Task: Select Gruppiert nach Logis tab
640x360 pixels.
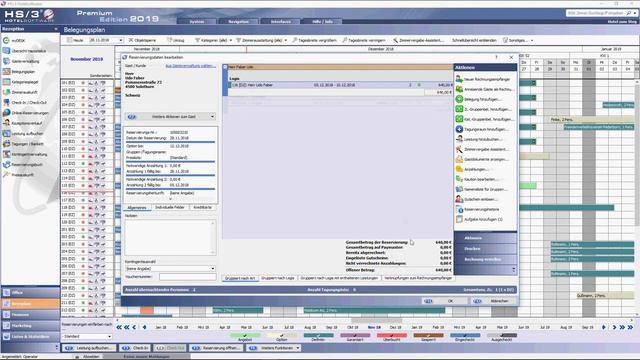Action: 278,278
